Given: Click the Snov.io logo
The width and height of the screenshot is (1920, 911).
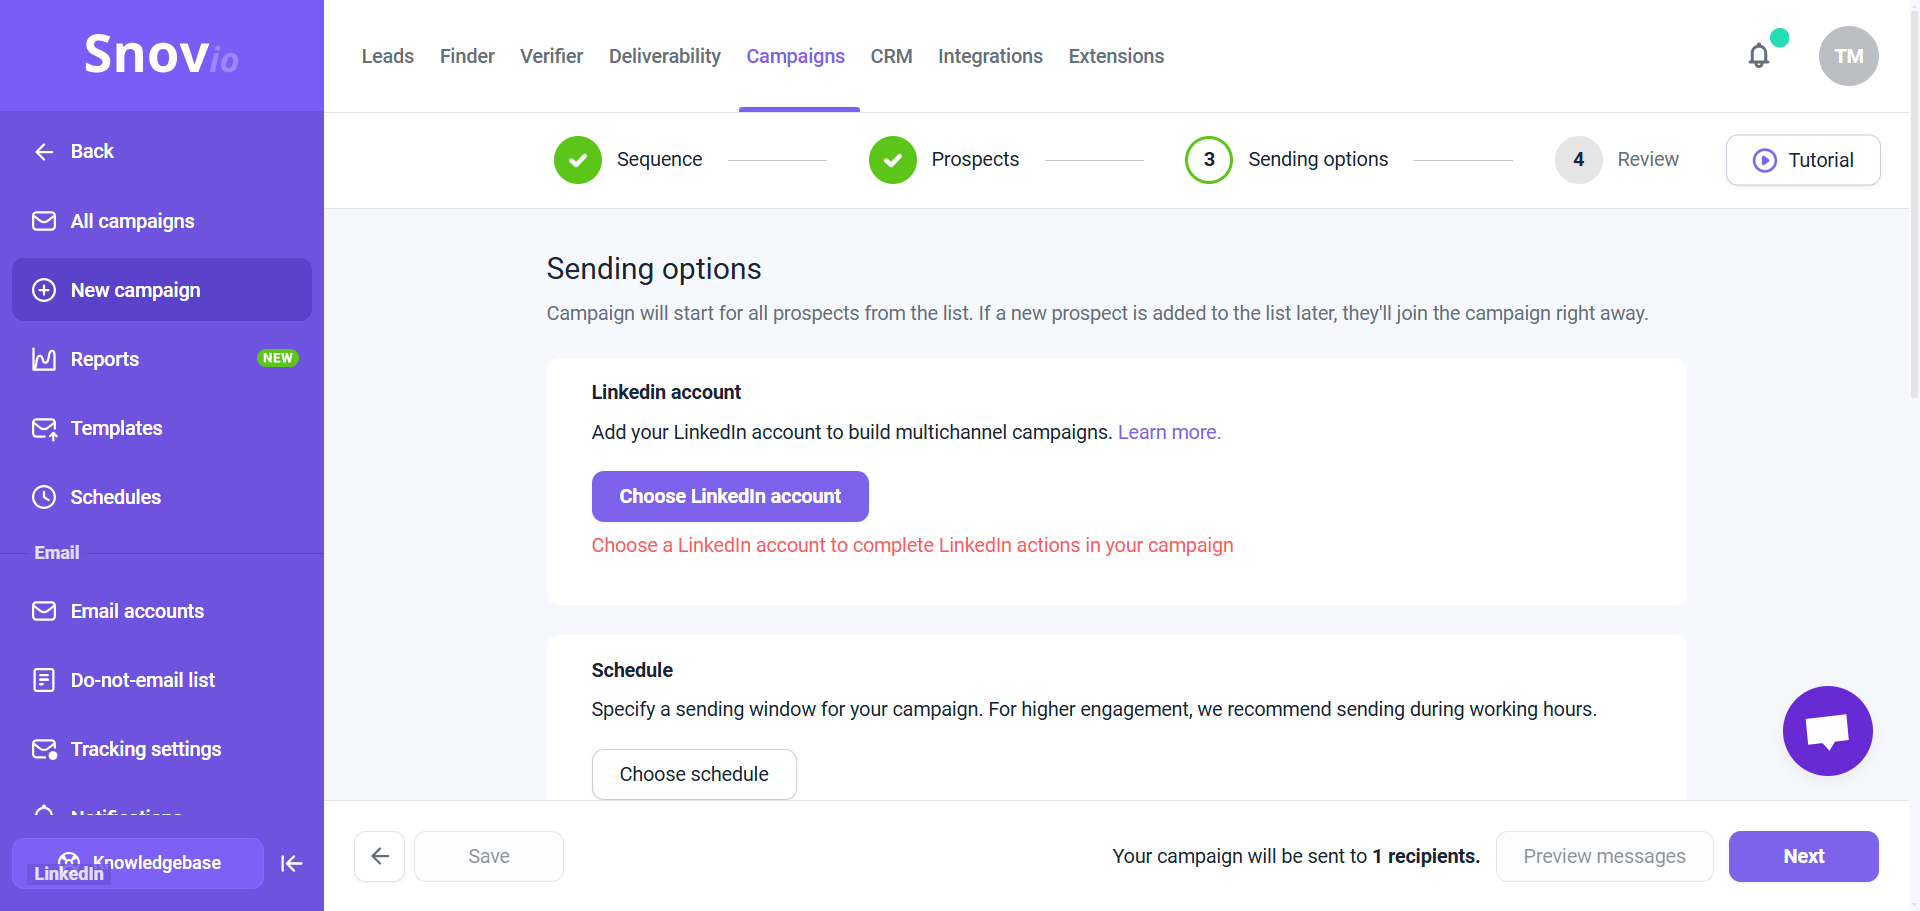Looking at the screenshot, I should 161,54.
